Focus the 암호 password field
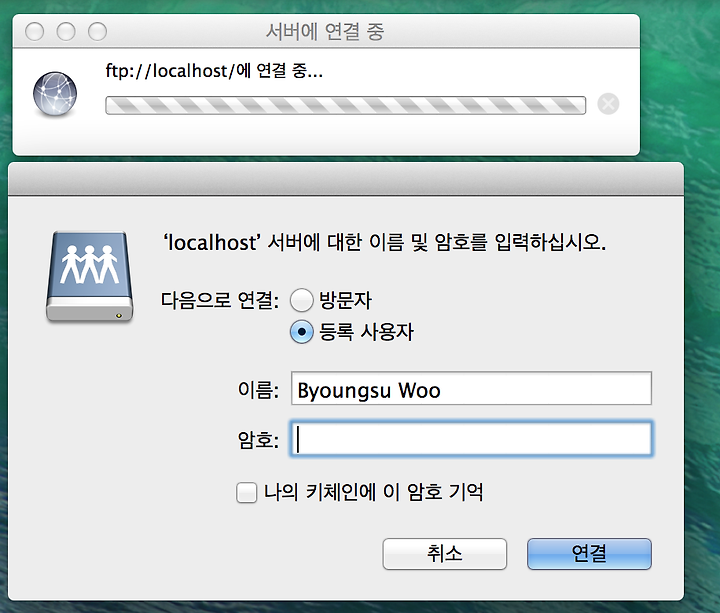This screenshot has width=720, height=613. click(471, 439)
